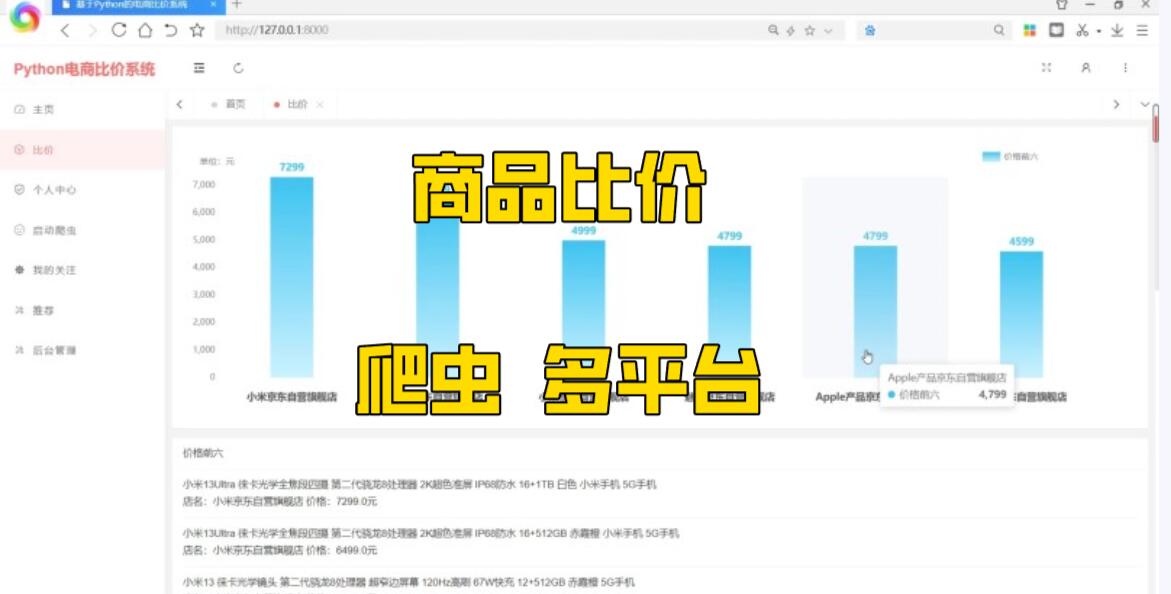Viewport: 1171px width, 594px height.
Task: Select 启动爬虫 in the sidebar
Action: pos(82,230)
